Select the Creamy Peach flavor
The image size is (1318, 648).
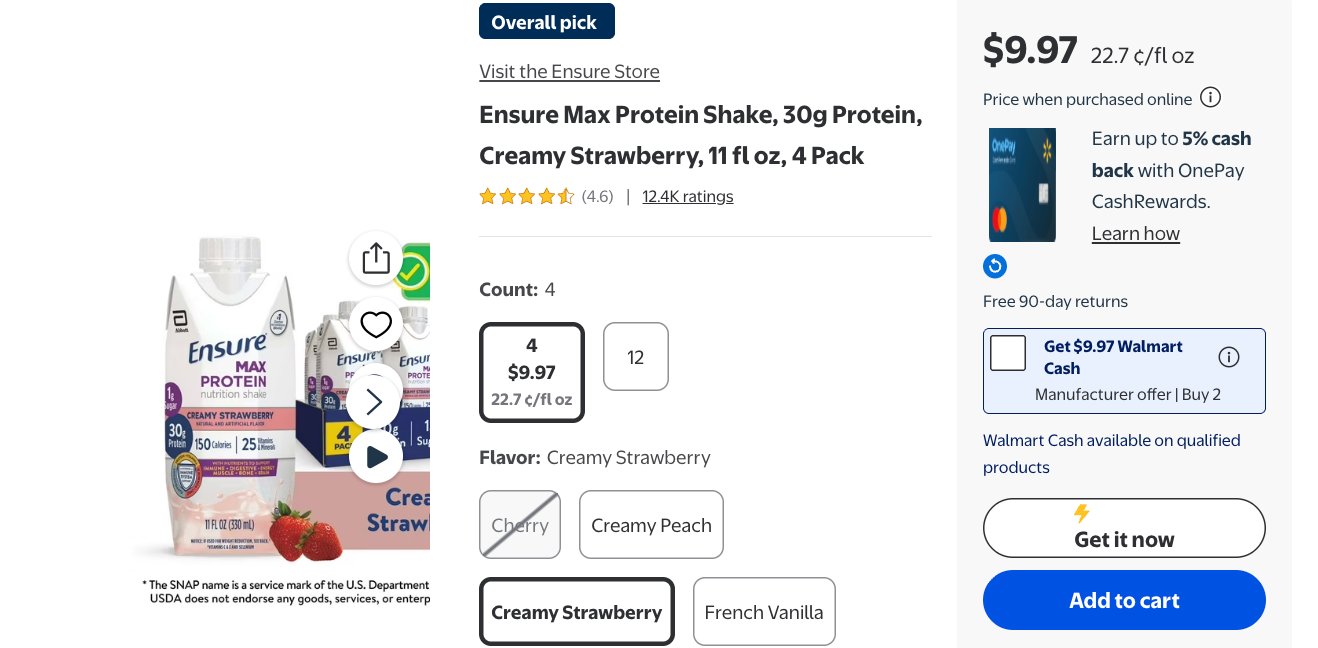[x=651, y=524]
